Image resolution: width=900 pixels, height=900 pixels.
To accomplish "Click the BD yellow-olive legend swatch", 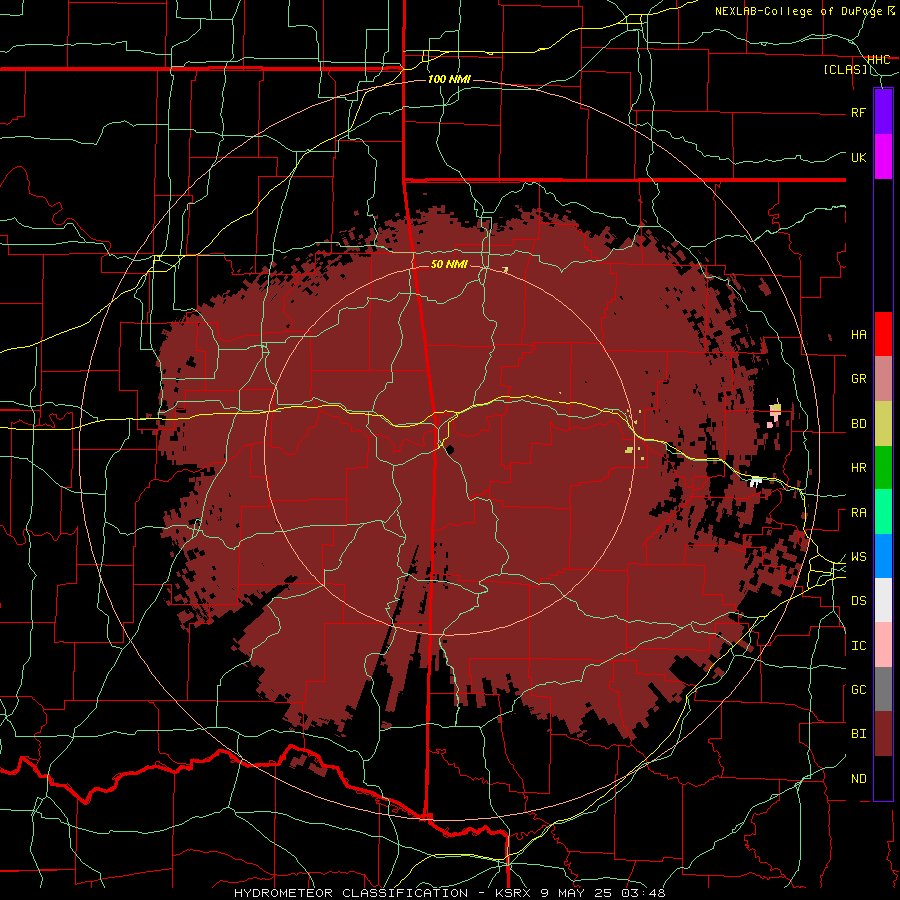I will tap(883, 424).
